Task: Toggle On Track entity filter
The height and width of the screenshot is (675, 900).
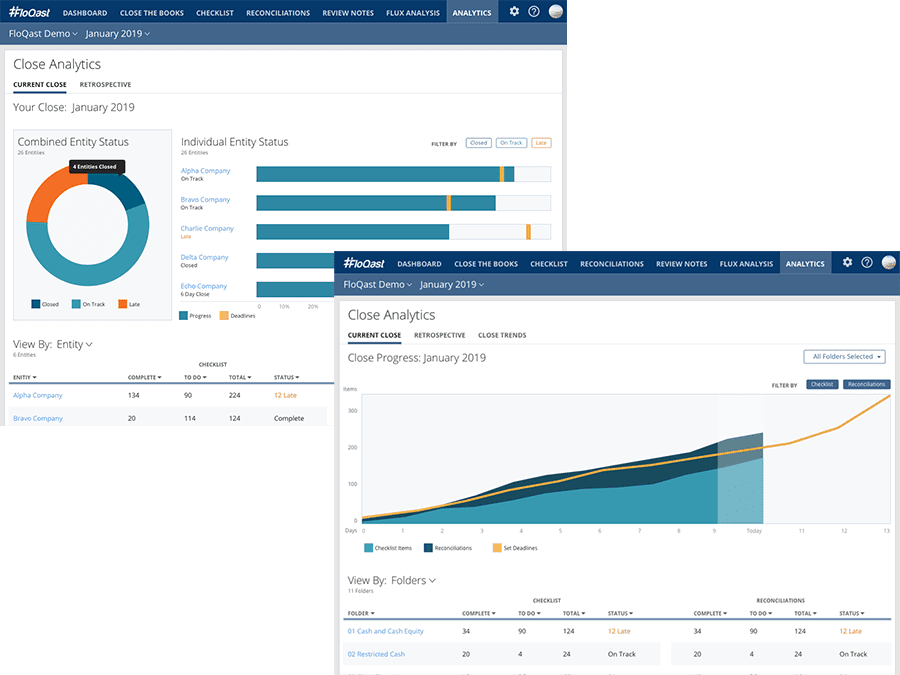Action: coord(511,143)
